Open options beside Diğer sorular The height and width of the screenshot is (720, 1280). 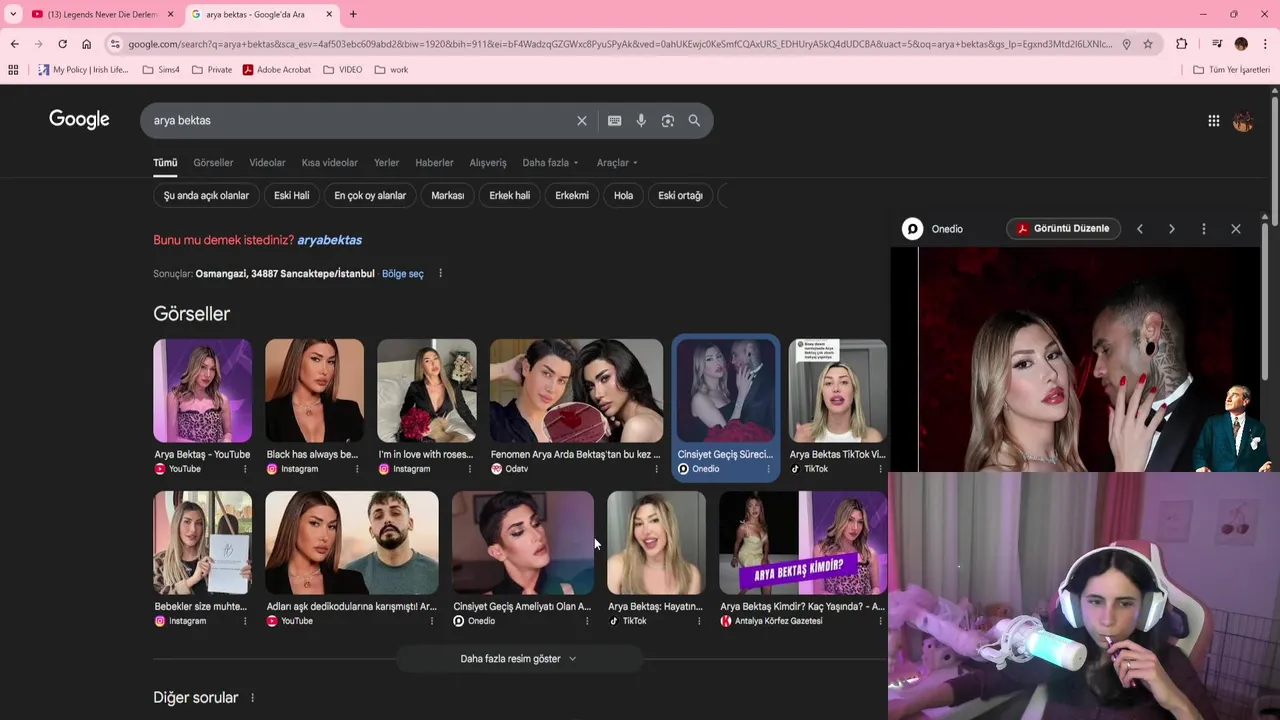tap(252, 698)
